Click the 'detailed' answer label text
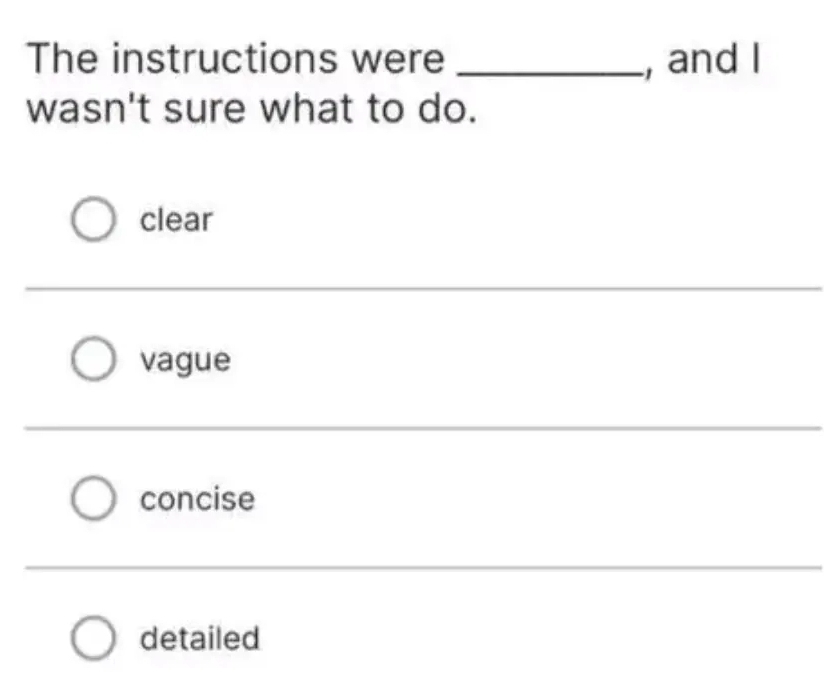Screen dimensions: 824x690 click(199, 638)
